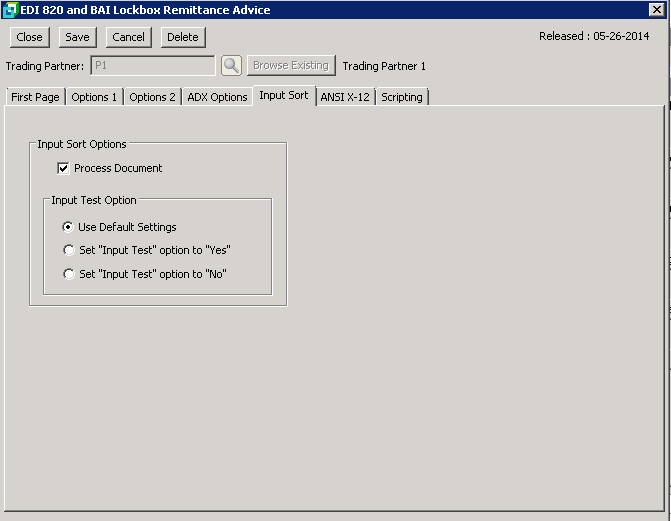Select the Input Sort tab
This screenshot has height=521, width=671.
coord(284,96)
